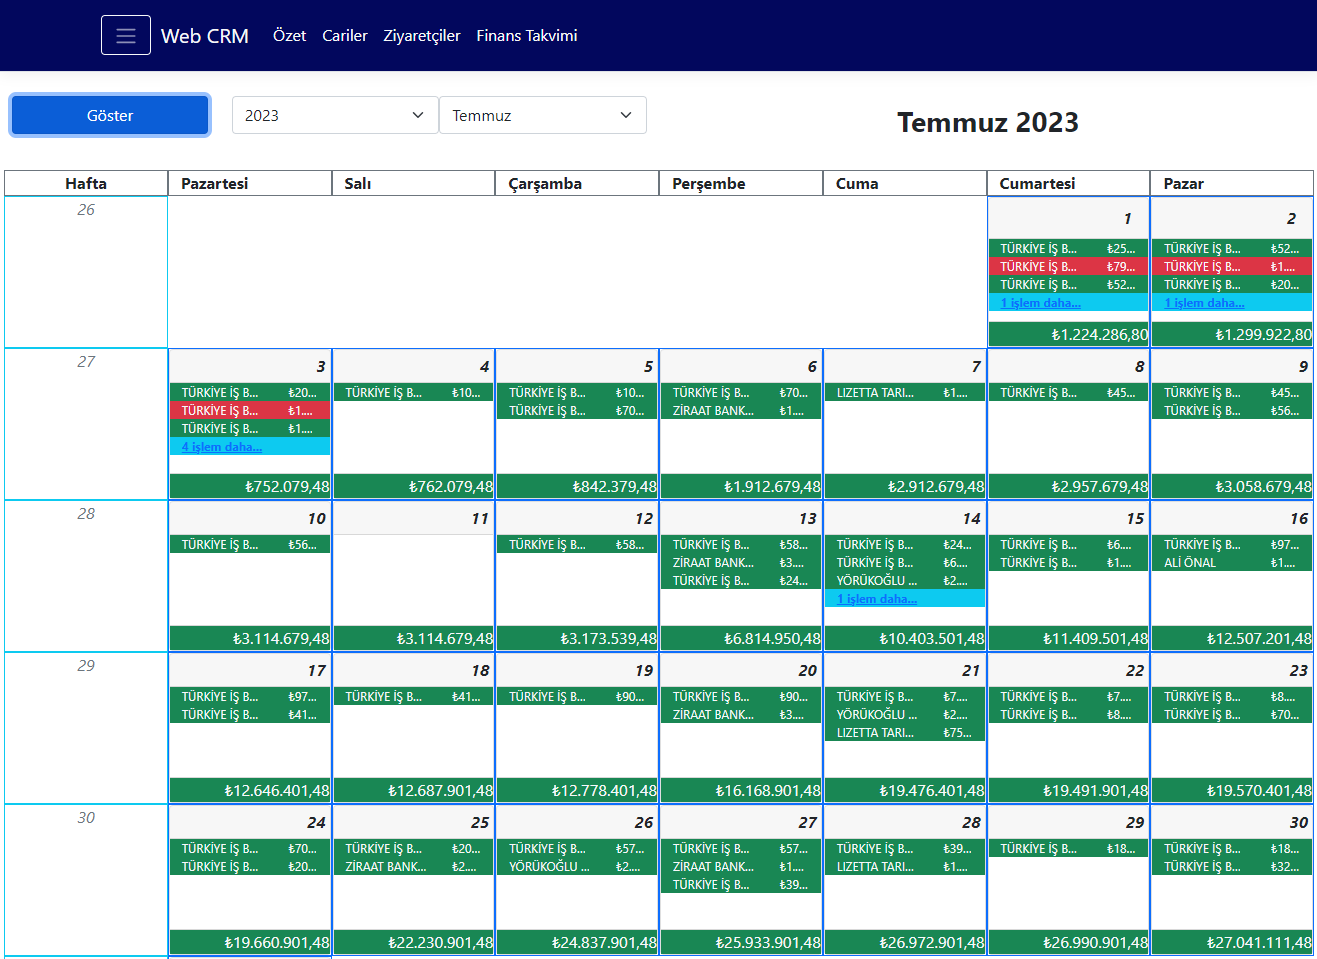1317x959 pixels.
Task: Select the ZİRAAT BANK... entry on July 6
Action: [x=741, y=411]
